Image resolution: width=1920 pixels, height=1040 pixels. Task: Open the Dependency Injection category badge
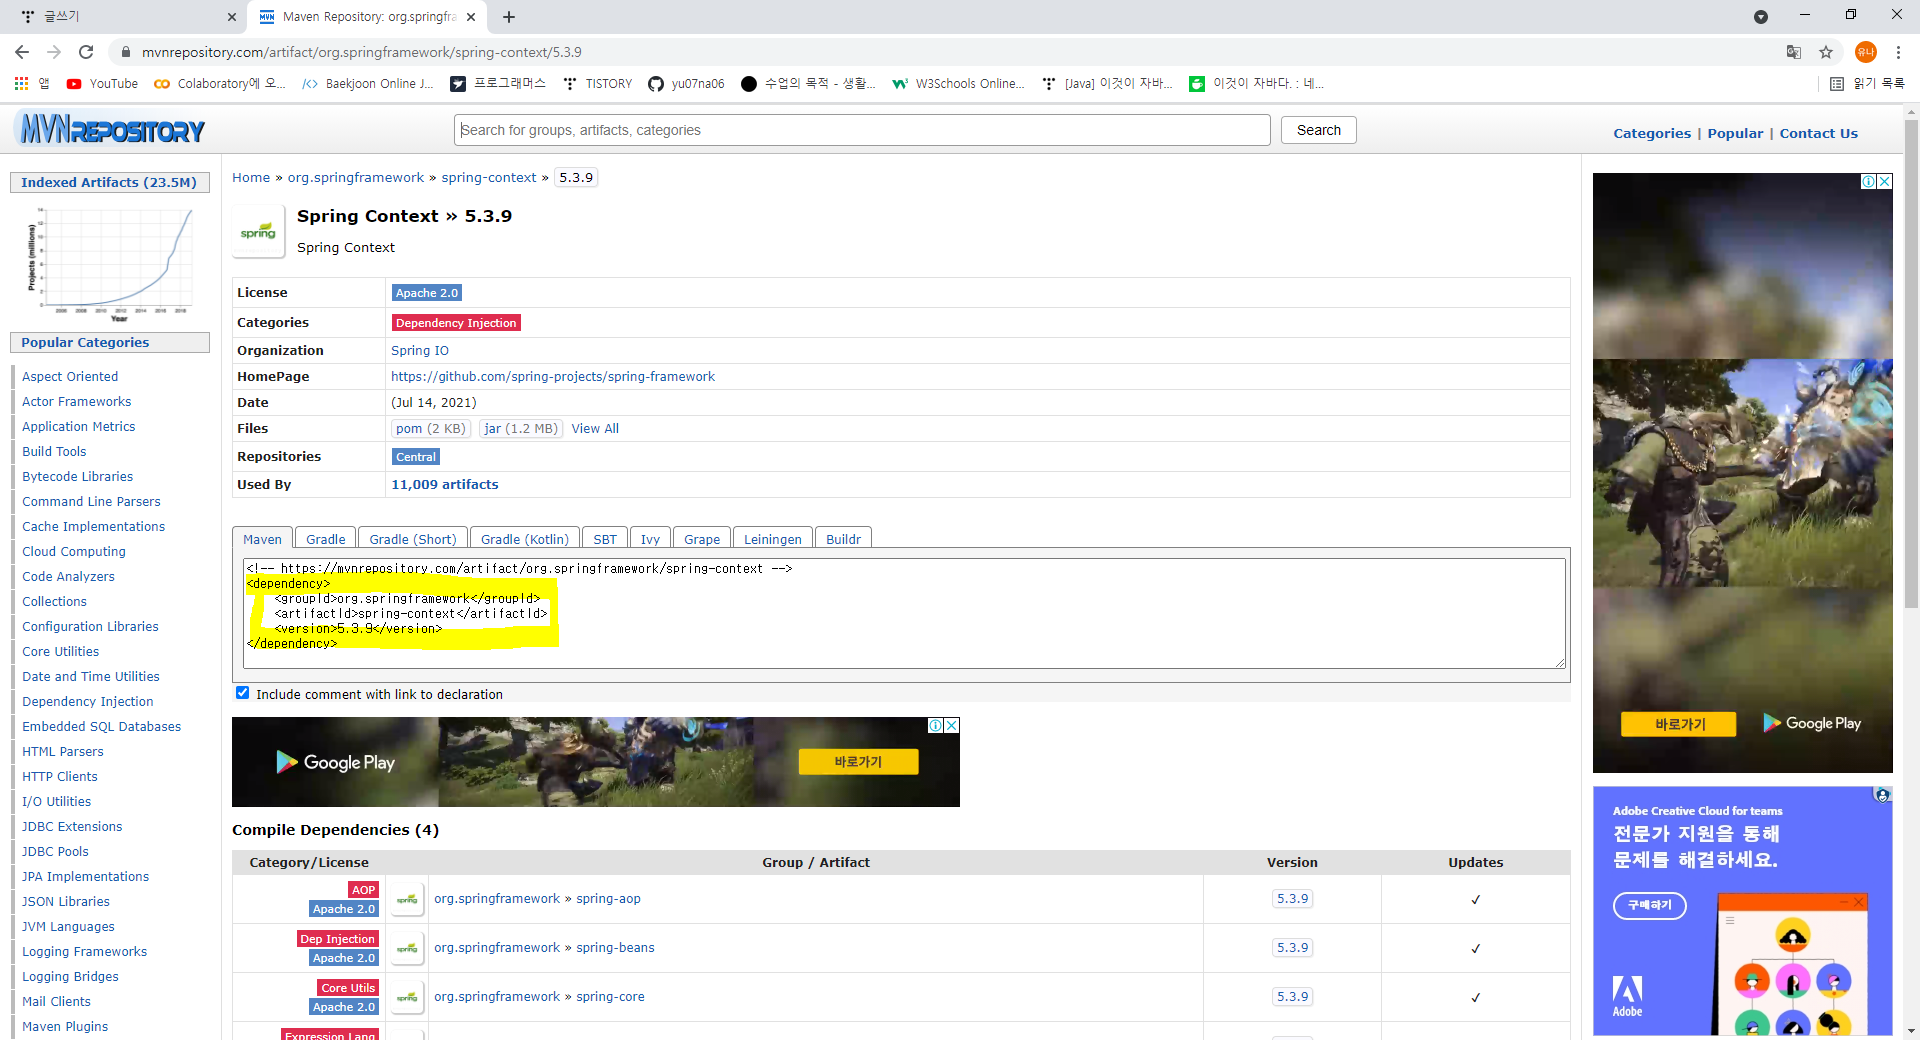click(456, 323)
